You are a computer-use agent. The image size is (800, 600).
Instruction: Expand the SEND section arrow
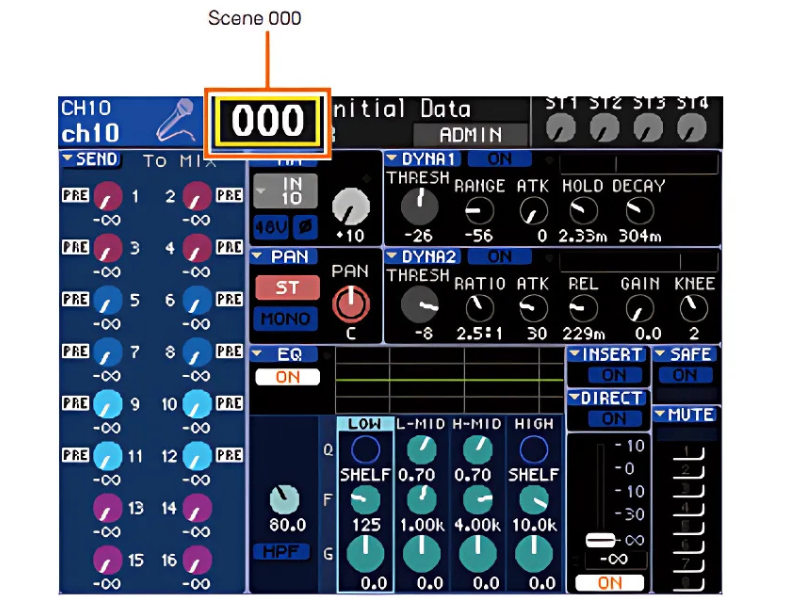coord(68,159)
